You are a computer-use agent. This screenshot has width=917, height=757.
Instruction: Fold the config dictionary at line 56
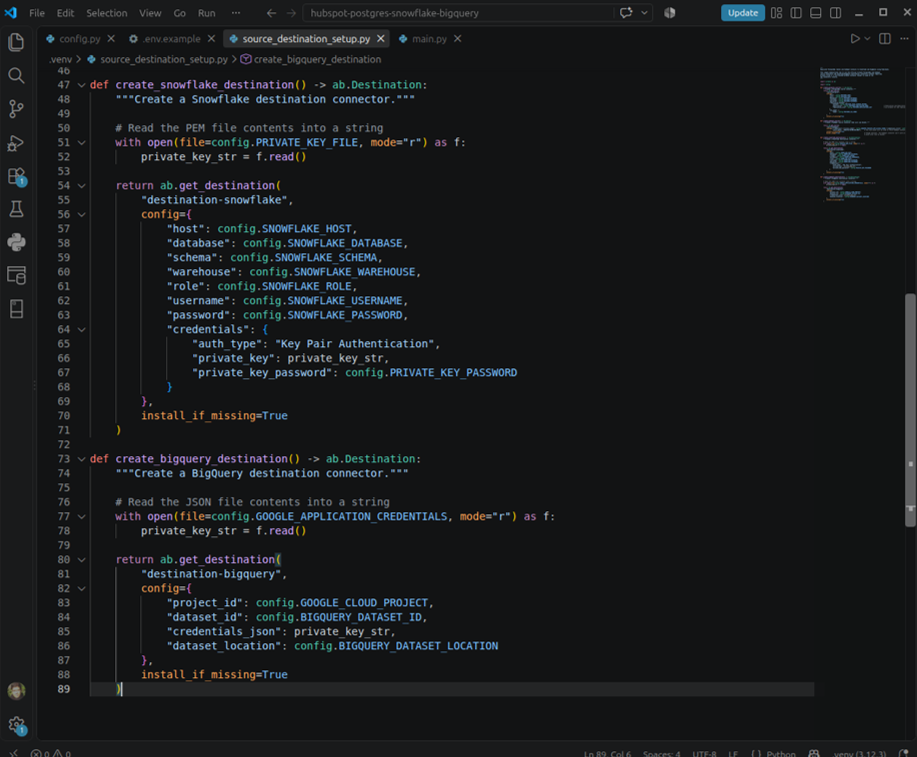[x=81, y=215]
